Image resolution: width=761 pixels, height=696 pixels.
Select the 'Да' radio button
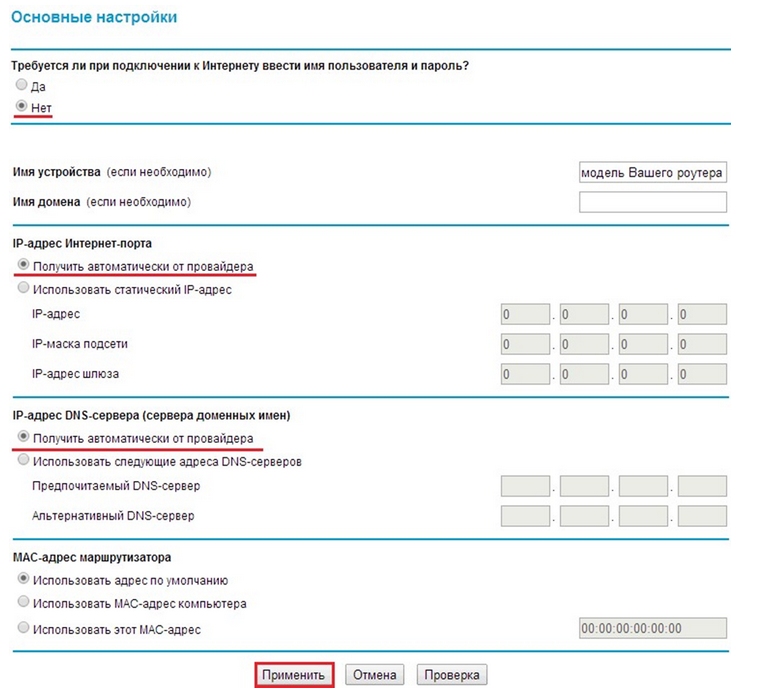click(x=22, y=86)
